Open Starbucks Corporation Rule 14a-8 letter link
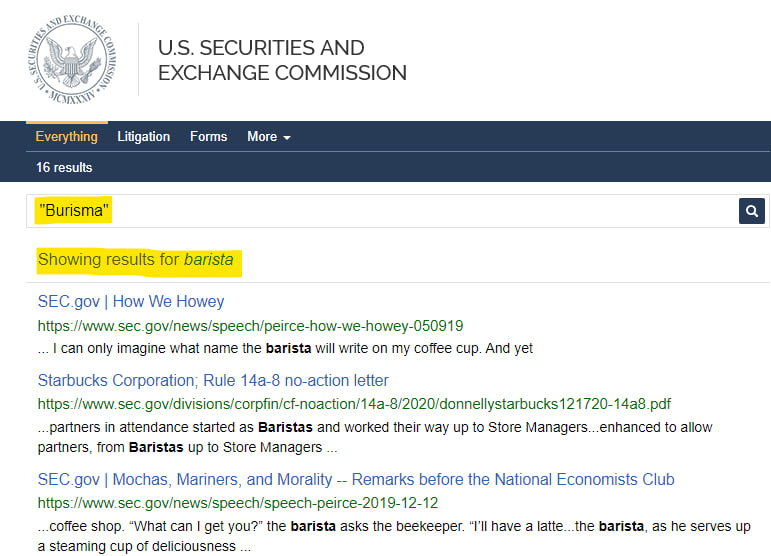The width and height of the screenshot is (771, 556). [x=213, y=380]
